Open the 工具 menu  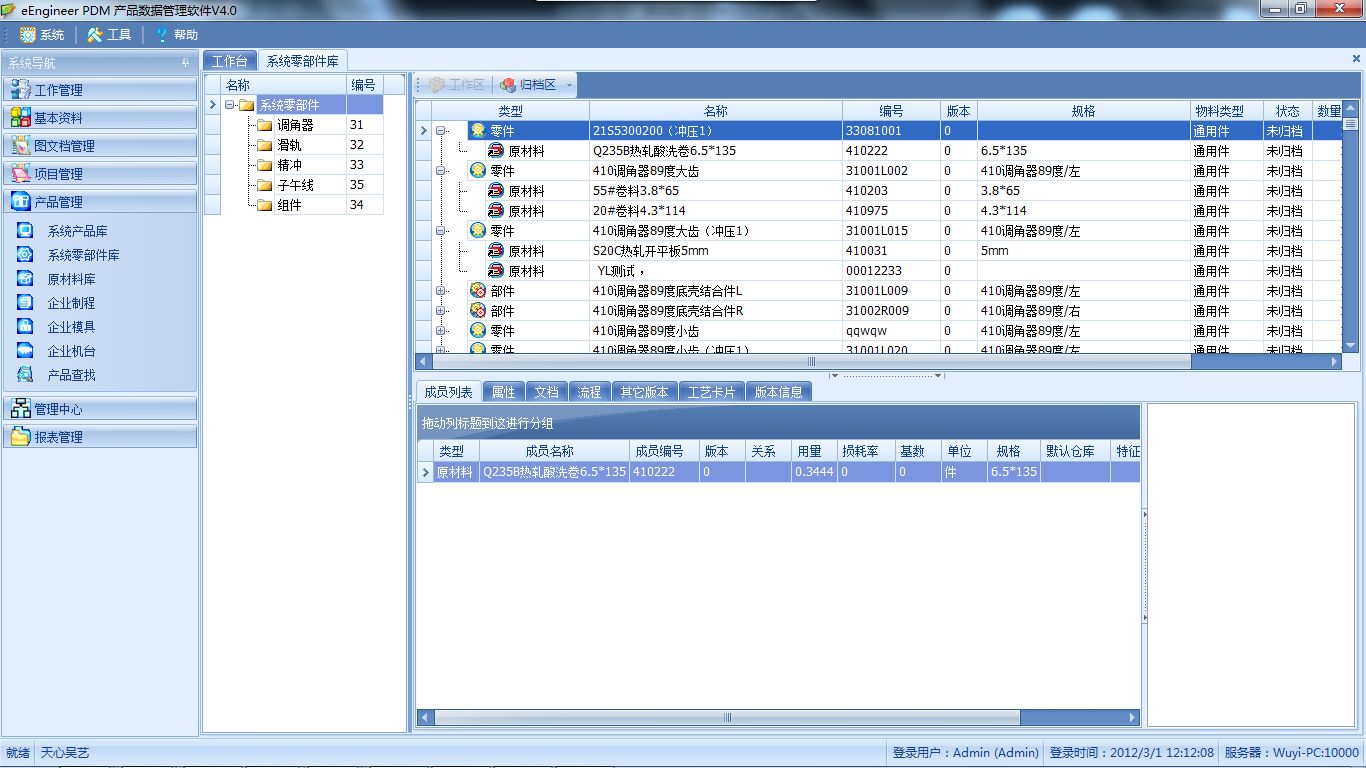point(109,34)
